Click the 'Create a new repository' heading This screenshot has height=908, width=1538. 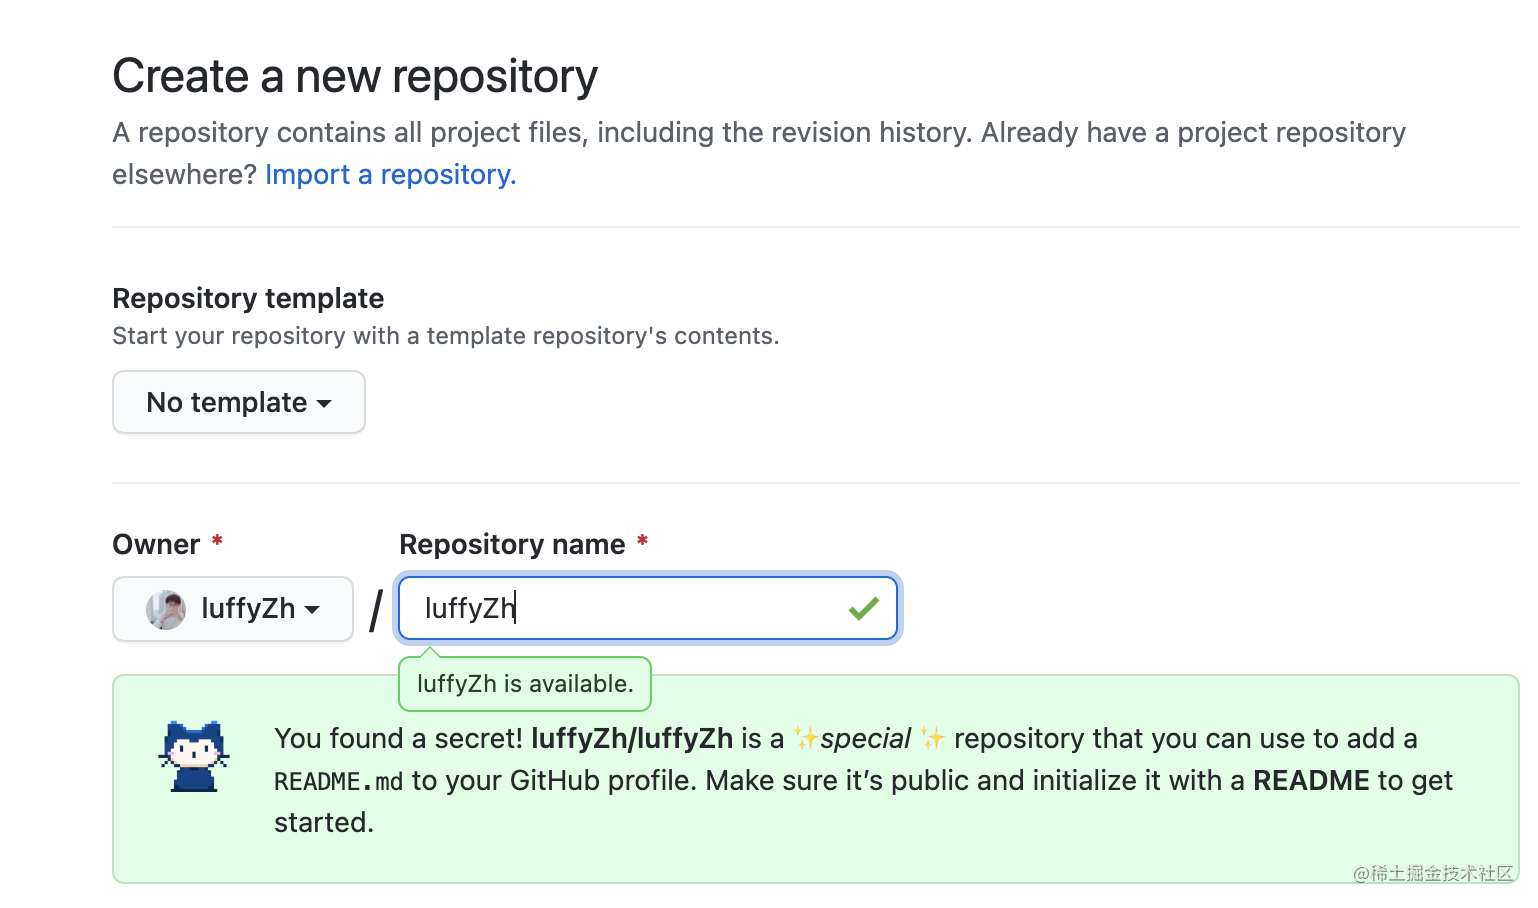(355, 77)
